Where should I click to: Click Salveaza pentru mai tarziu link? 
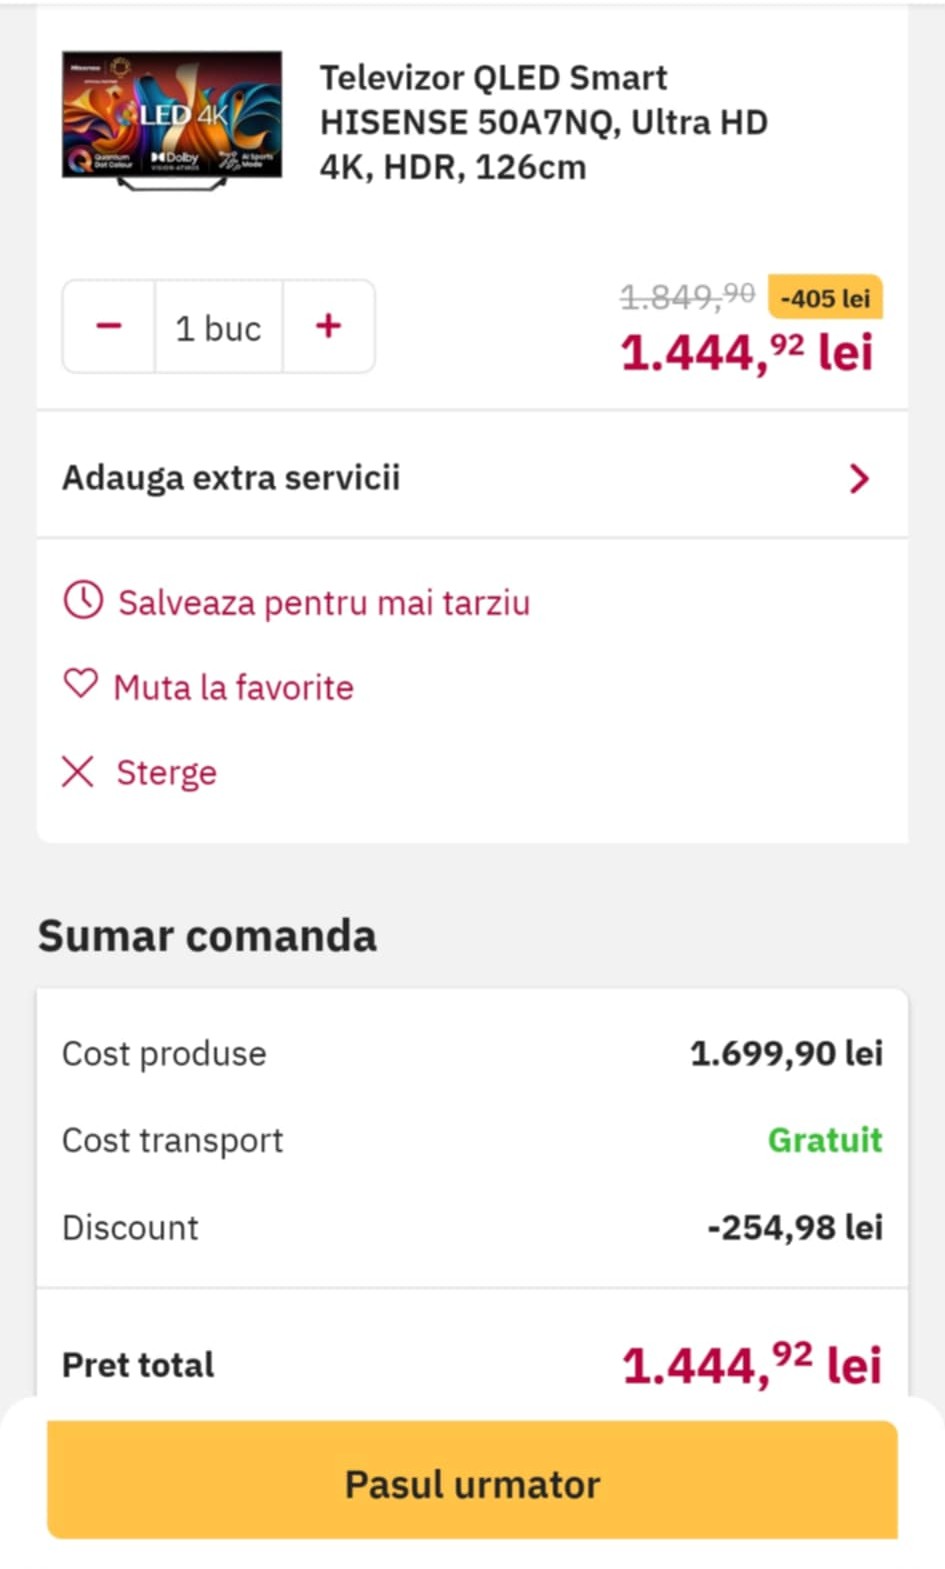point(323,603)
